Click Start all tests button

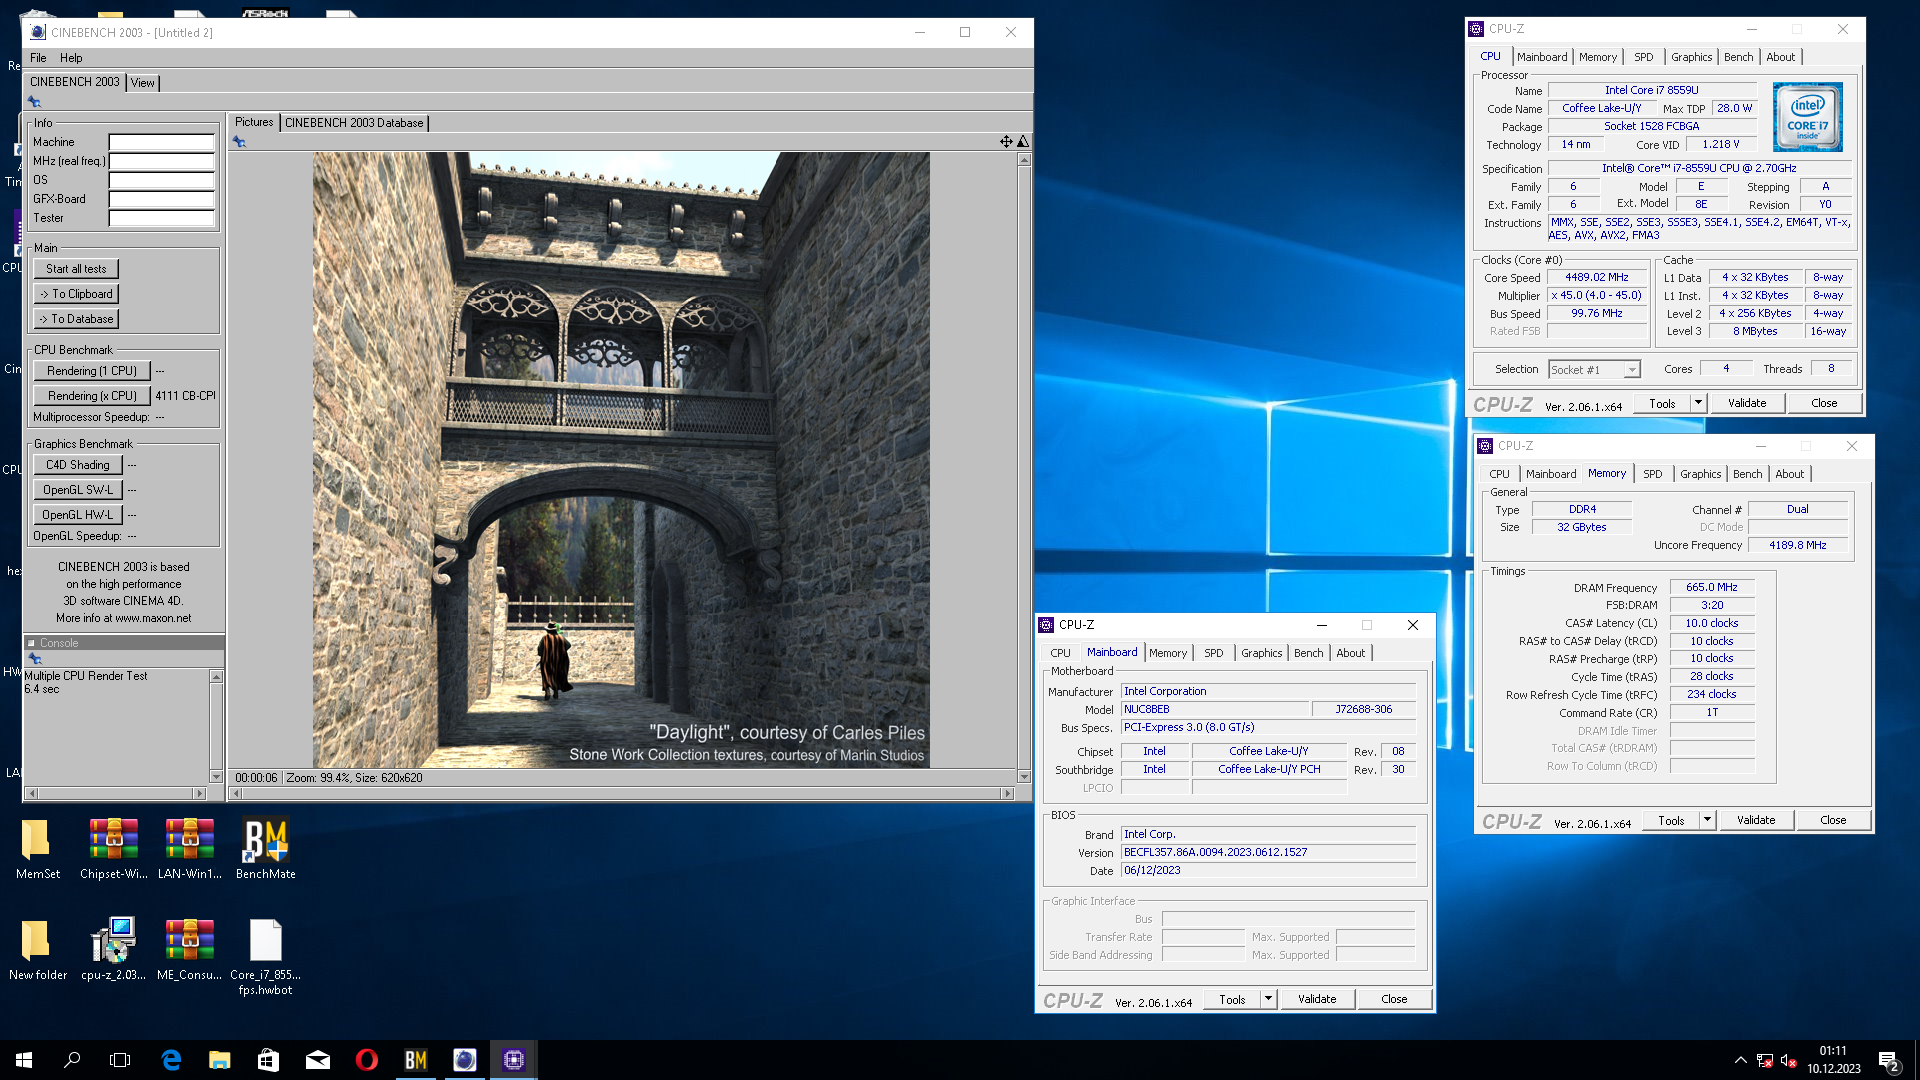pos(76,269)
